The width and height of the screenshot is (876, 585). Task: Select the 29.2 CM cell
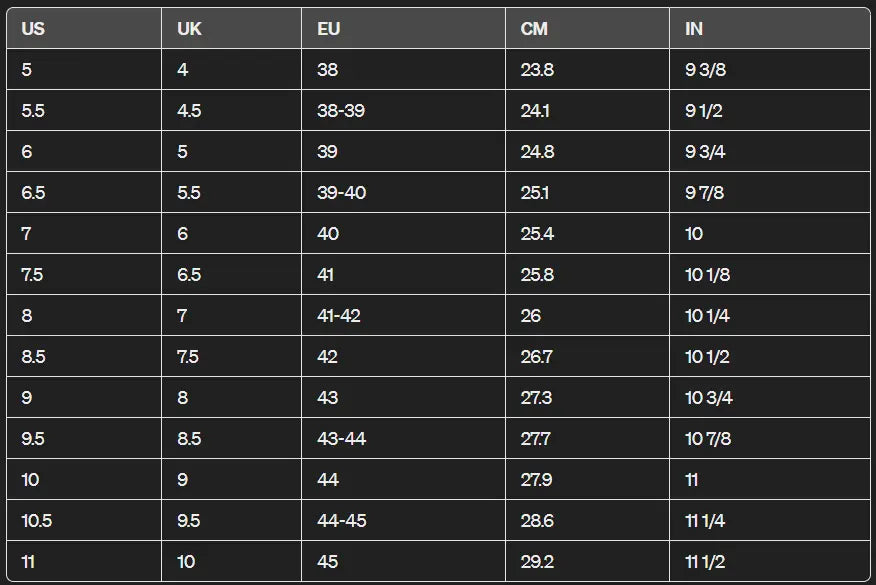[x=537, y=562]
